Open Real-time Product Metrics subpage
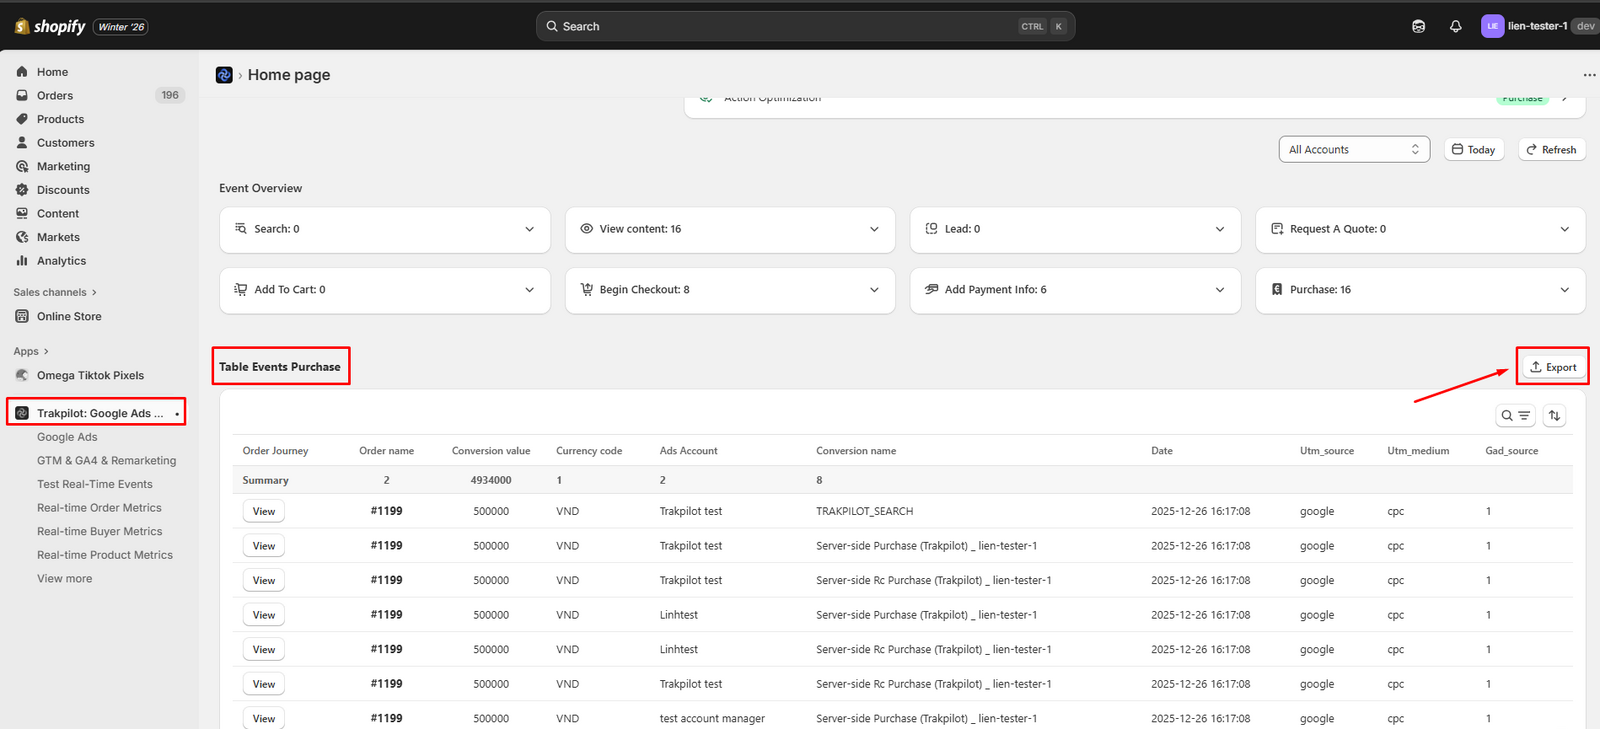The height and width of the screenshot is (729, 1600). 105,555
